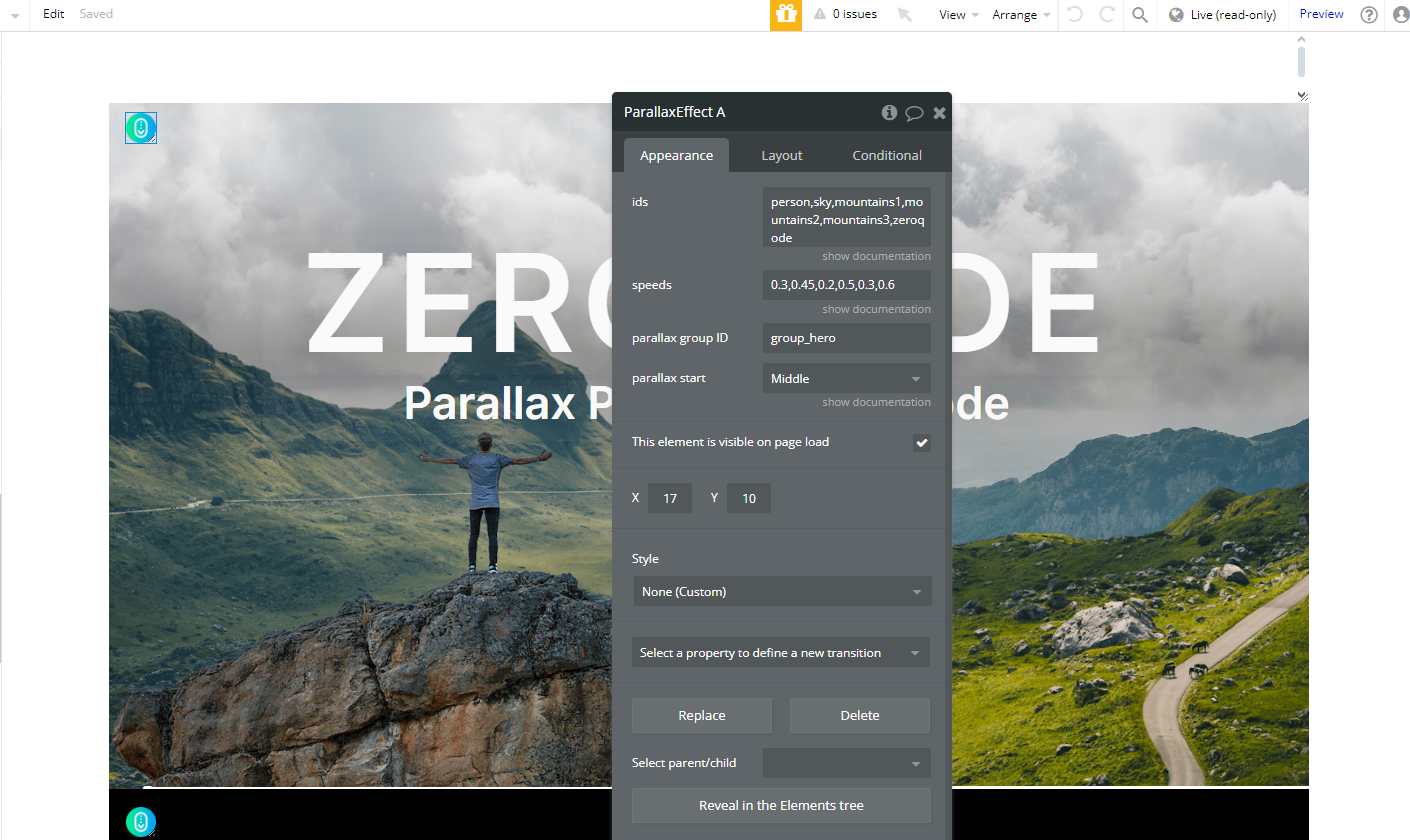Open the View menu

tap(958, 14)
